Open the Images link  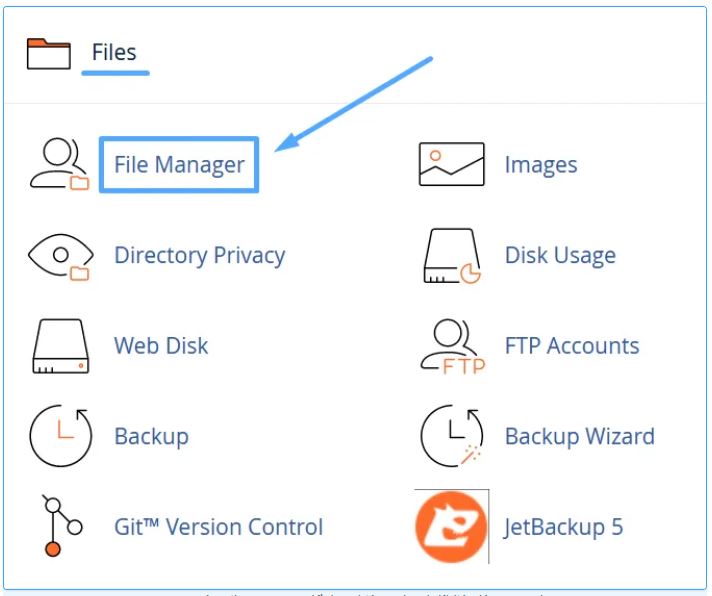(541, 165)
